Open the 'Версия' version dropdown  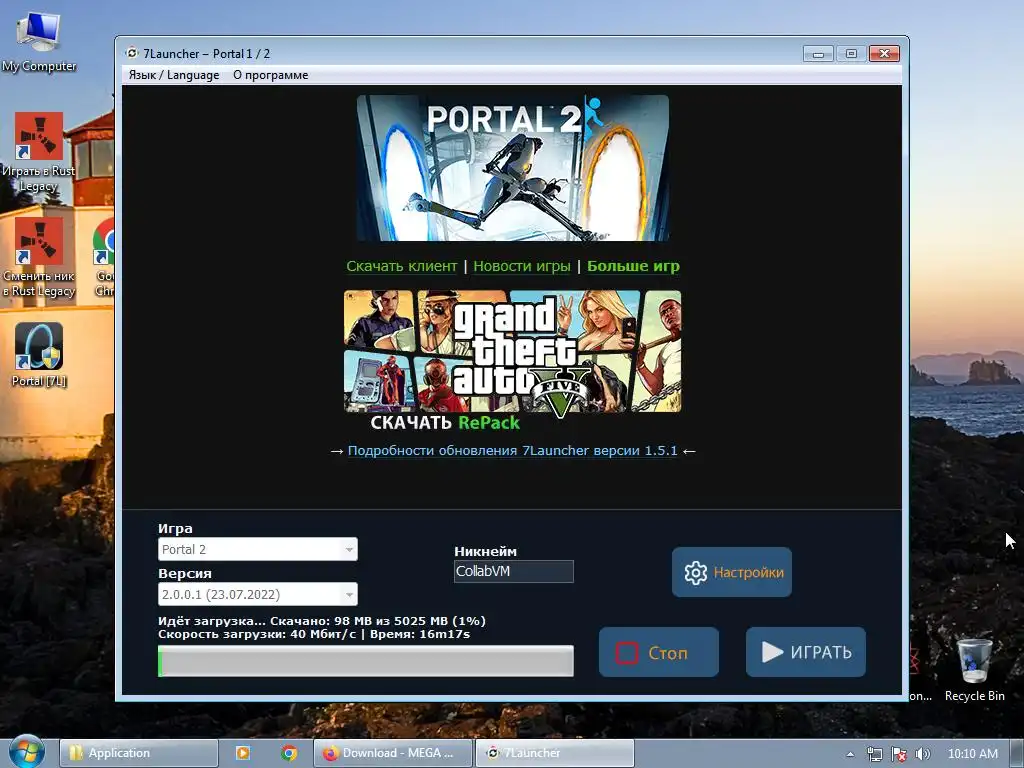257,594
